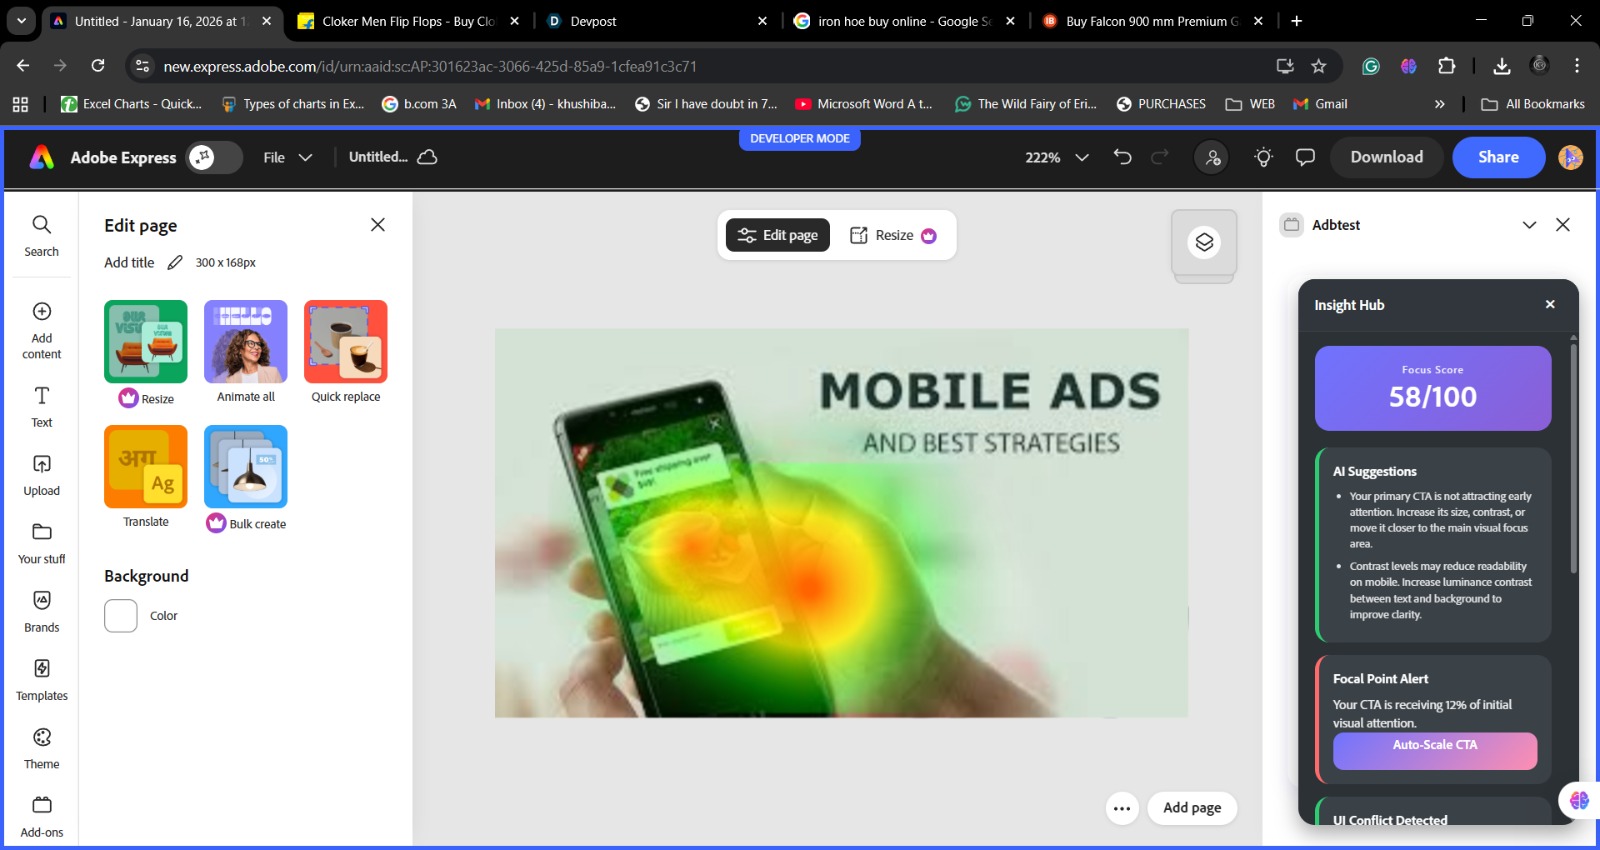The height and width of the screenshot is (850, 1600).
Task: Open the WEB bookmarks folder
Action: (x=1250, y=104)
